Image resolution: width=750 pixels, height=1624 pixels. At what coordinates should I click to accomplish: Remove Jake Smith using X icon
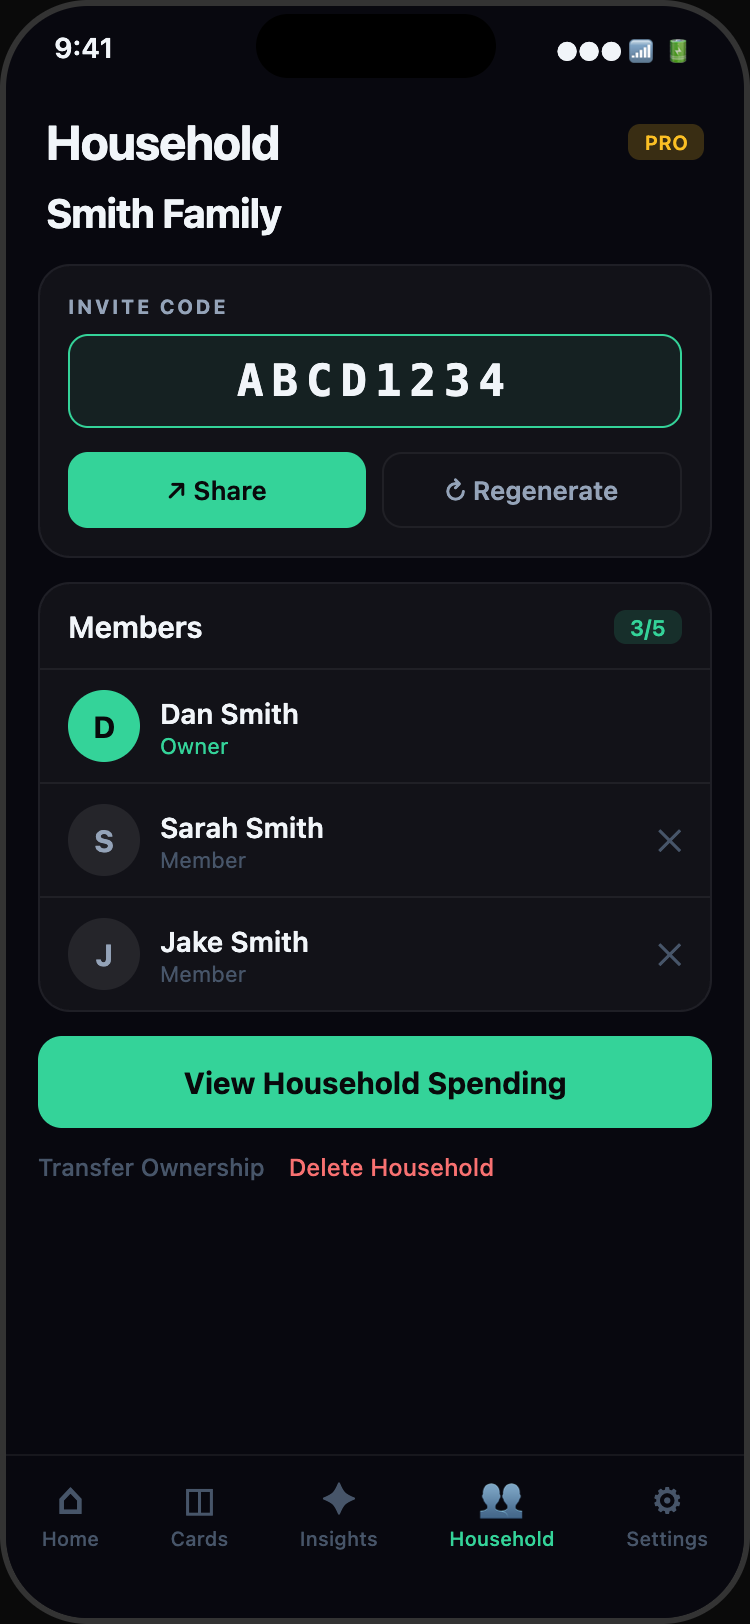[x=669, y=955]
